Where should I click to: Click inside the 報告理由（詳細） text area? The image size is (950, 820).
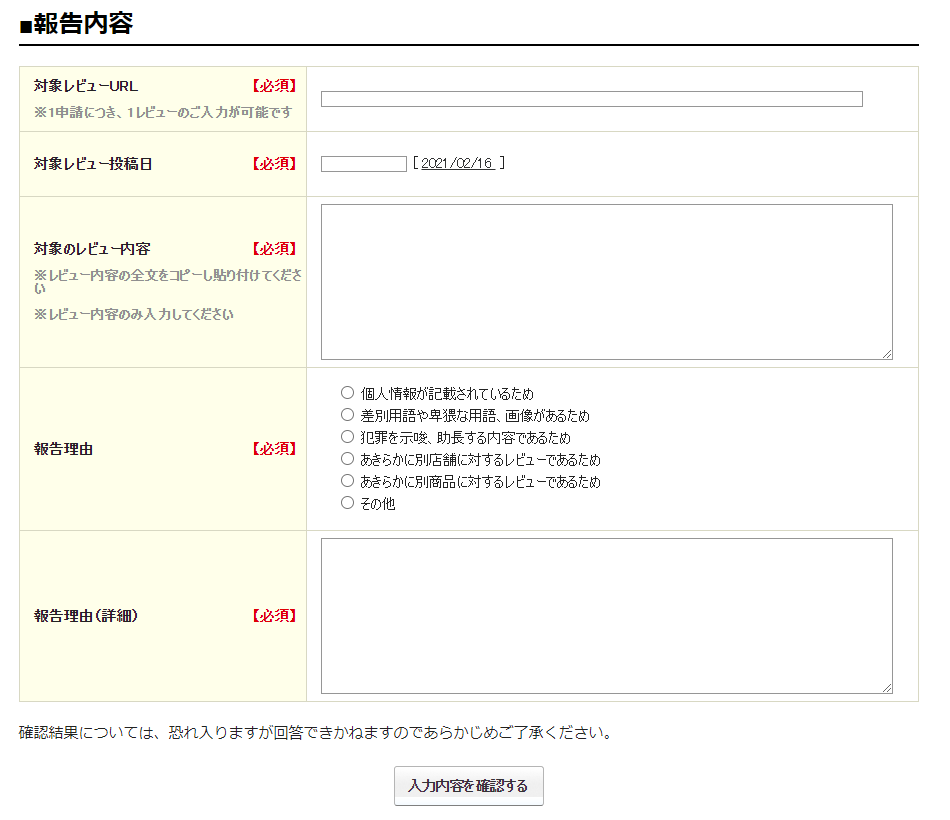click(606, 616)
